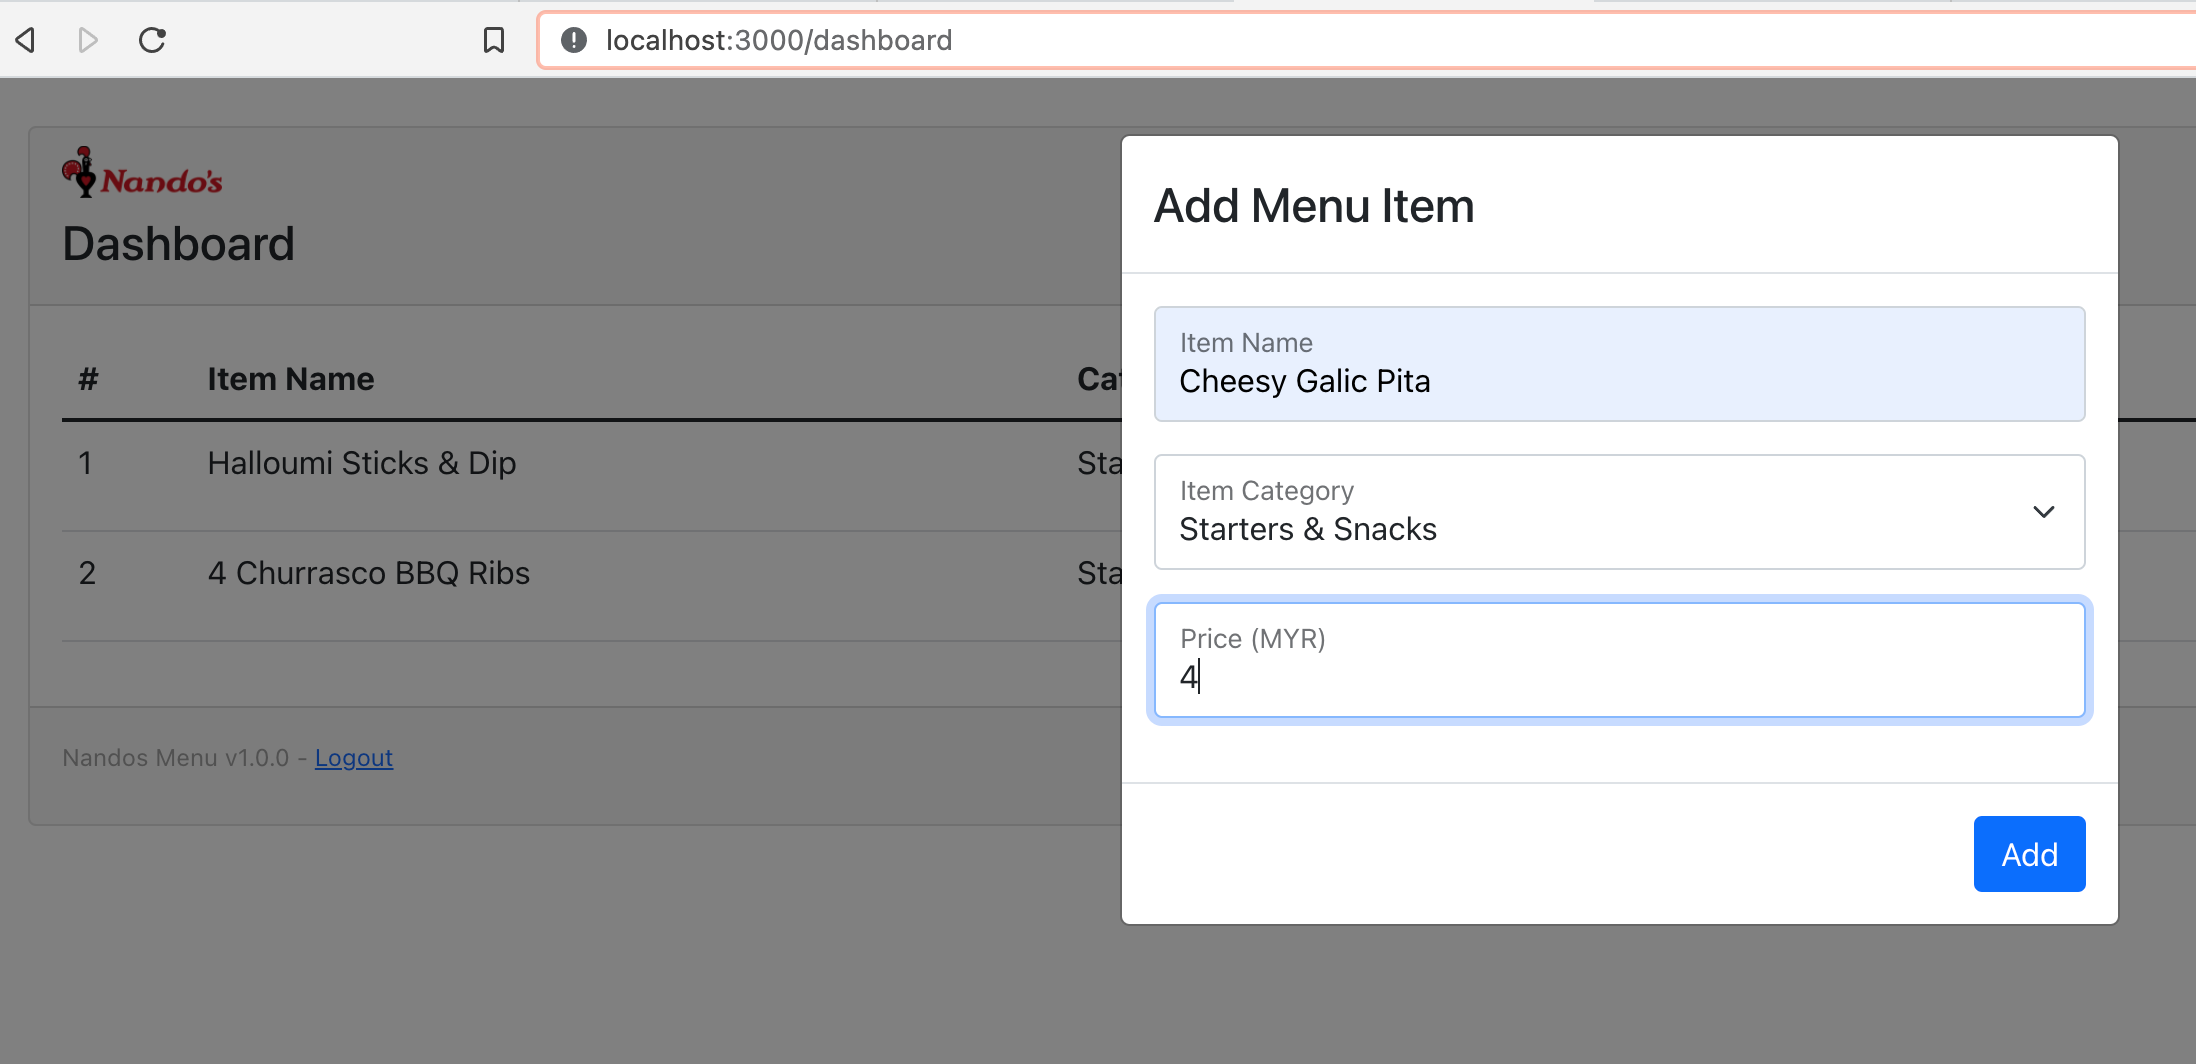Click the Dashboard heading
Viewport: 2196px width, 1064px height.
click(x=178, y=244)
